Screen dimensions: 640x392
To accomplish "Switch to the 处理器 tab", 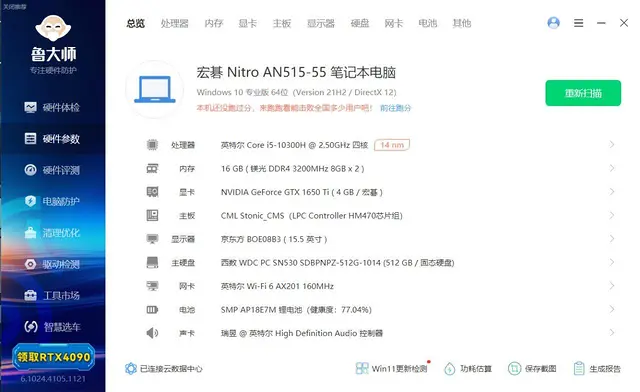I will [175, 24].
